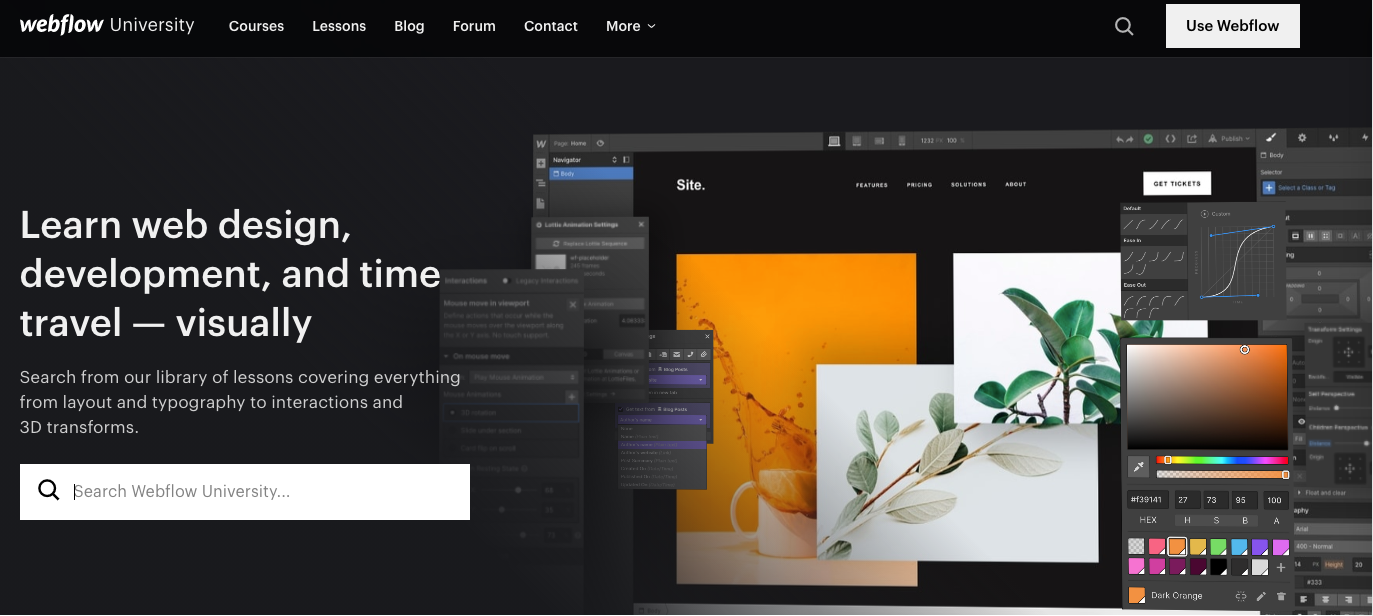Switch to the Style brush tab

[1271, 138]
